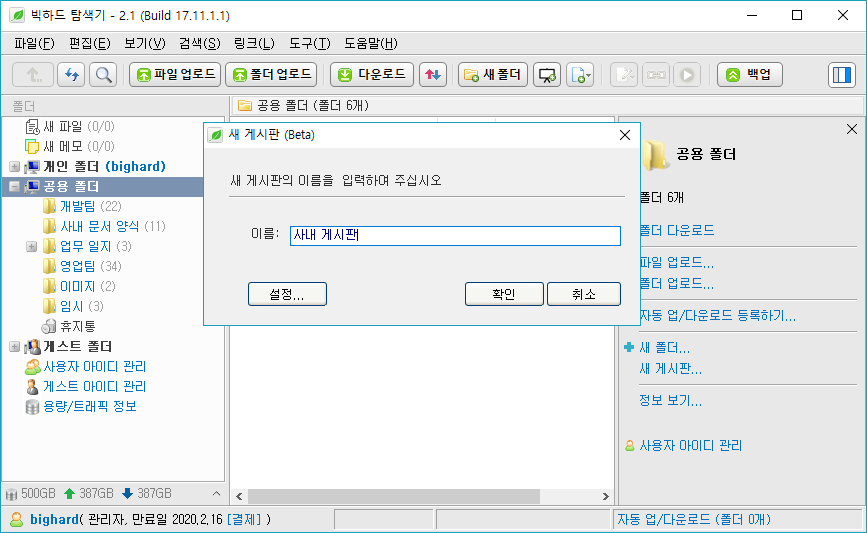Viewport: 867px width, 533px height.
Task: Click the 폴더 업로드 toolbar button
Action: [x=271, y=75]
